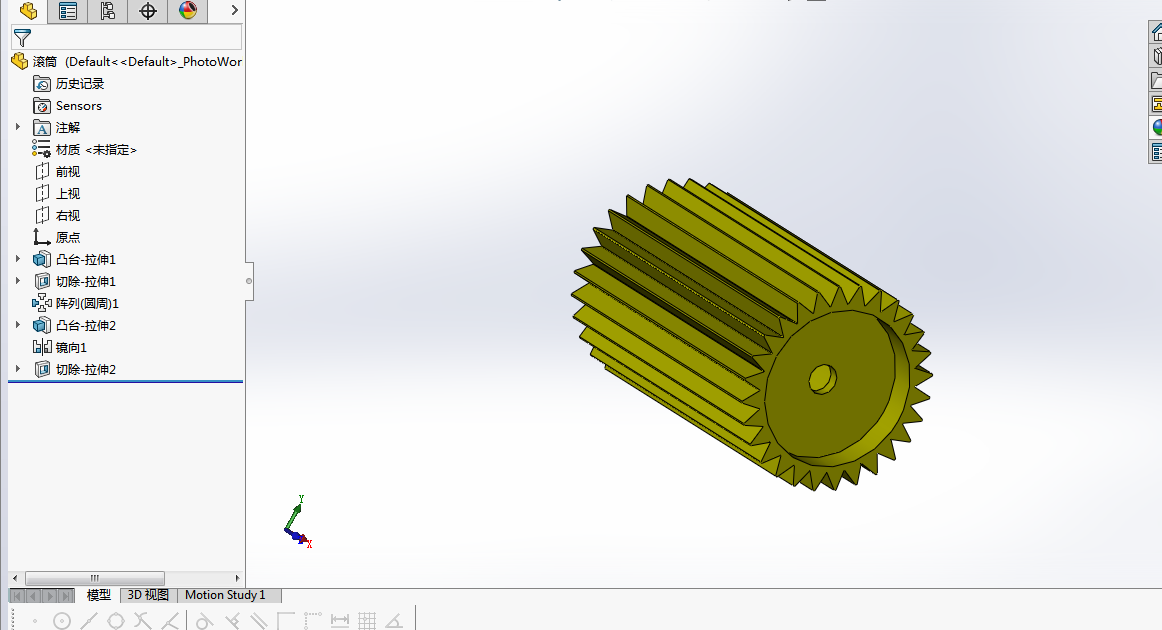1162x630 pixels.
Task: Select the 镜向1 mirror feature
Action: pyautogui.click(x=60, y=347)
